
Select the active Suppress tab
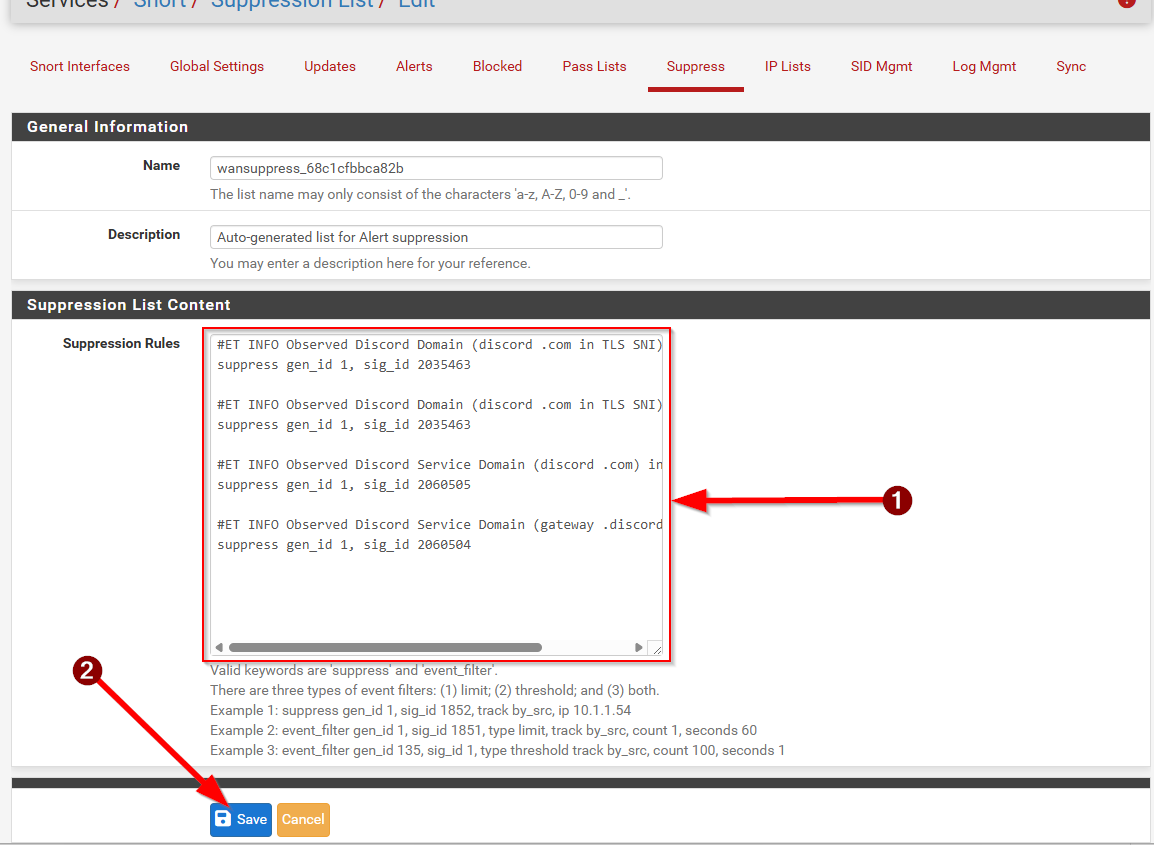(x=695, y=66)
